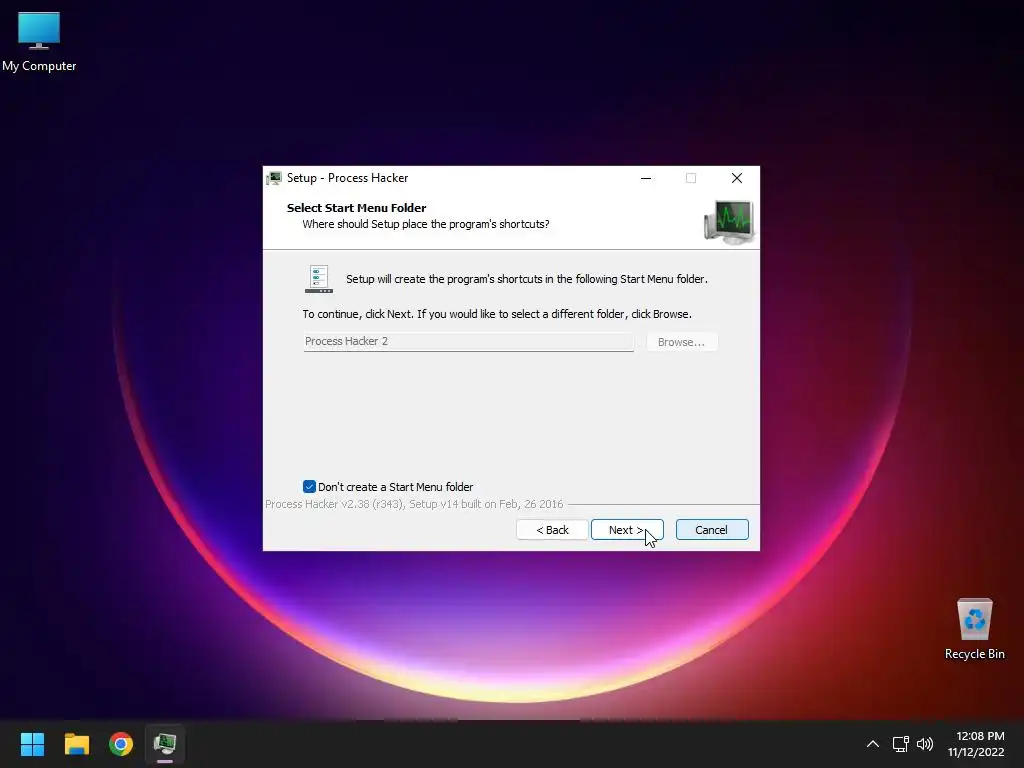Close the Setup - Process Hacker window

(x=737, y=178)
